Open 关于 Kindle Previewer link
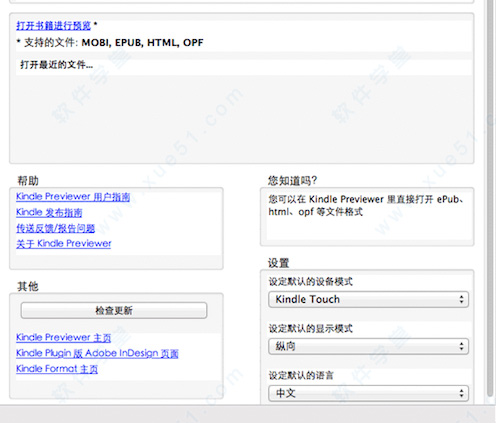Viewport: 496px width, 423px height. [63, 243]
